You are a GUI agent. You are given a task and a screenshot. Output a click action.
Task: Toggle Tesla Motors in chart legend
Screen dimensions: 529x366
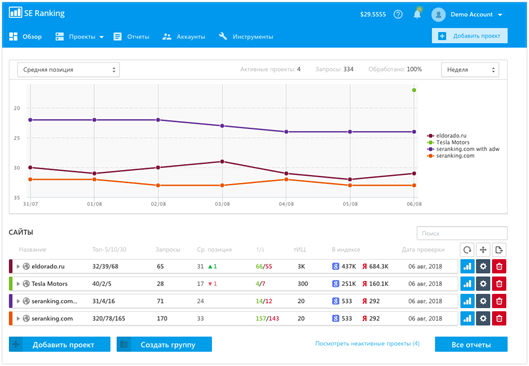click(448, 142)
